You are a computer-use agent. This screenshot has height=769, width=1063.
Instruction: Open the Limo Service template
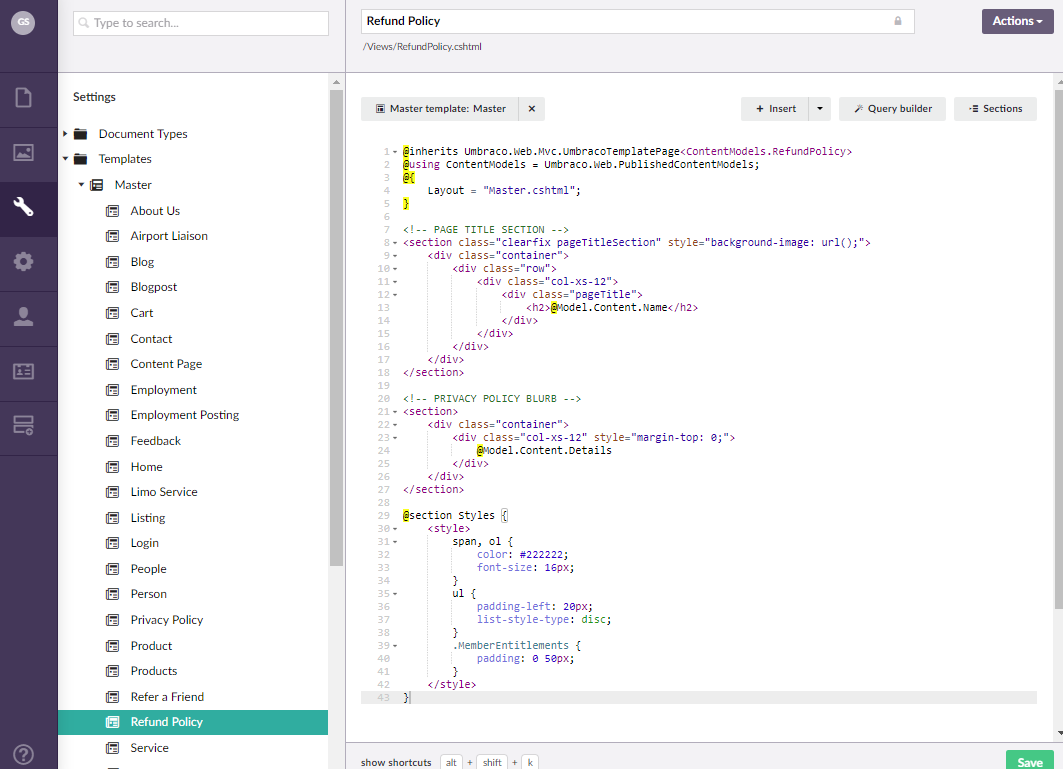[163, 492]
